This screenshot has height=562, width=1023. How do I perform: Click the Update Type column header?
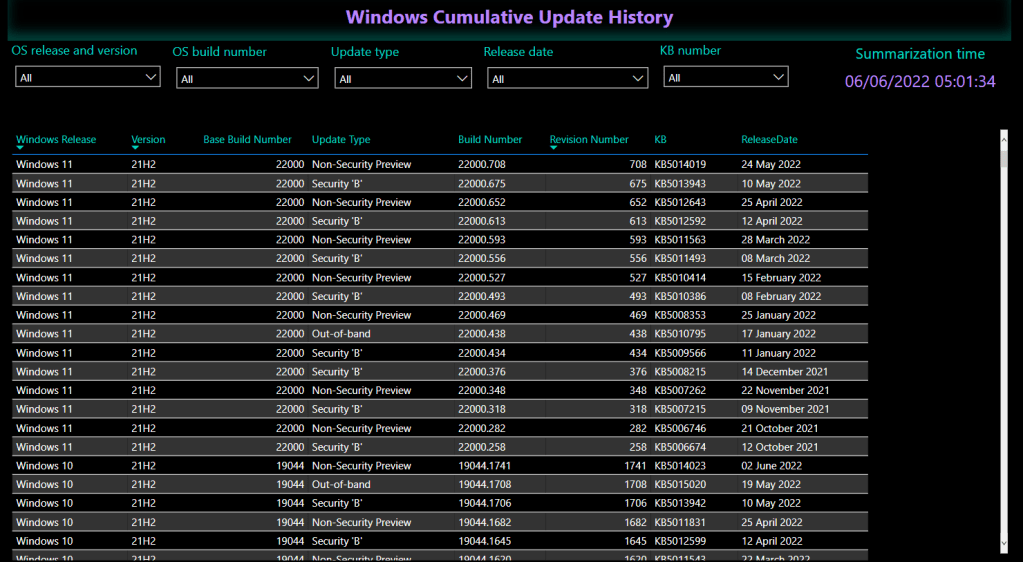[341, 140]
